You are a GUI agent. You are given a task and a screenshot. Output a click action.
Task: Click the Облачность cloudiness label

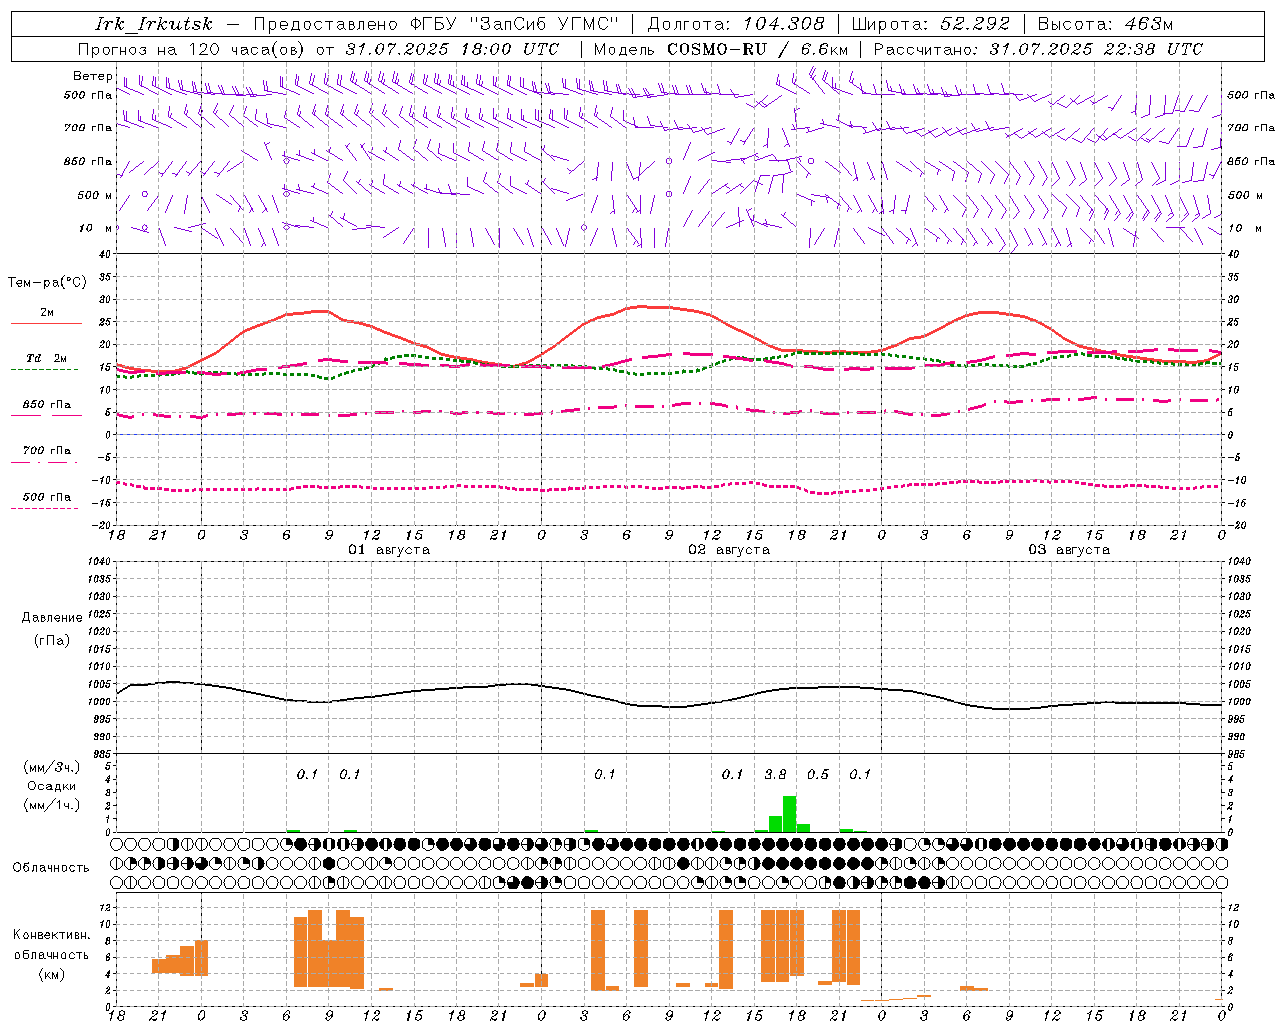(51, 867)
